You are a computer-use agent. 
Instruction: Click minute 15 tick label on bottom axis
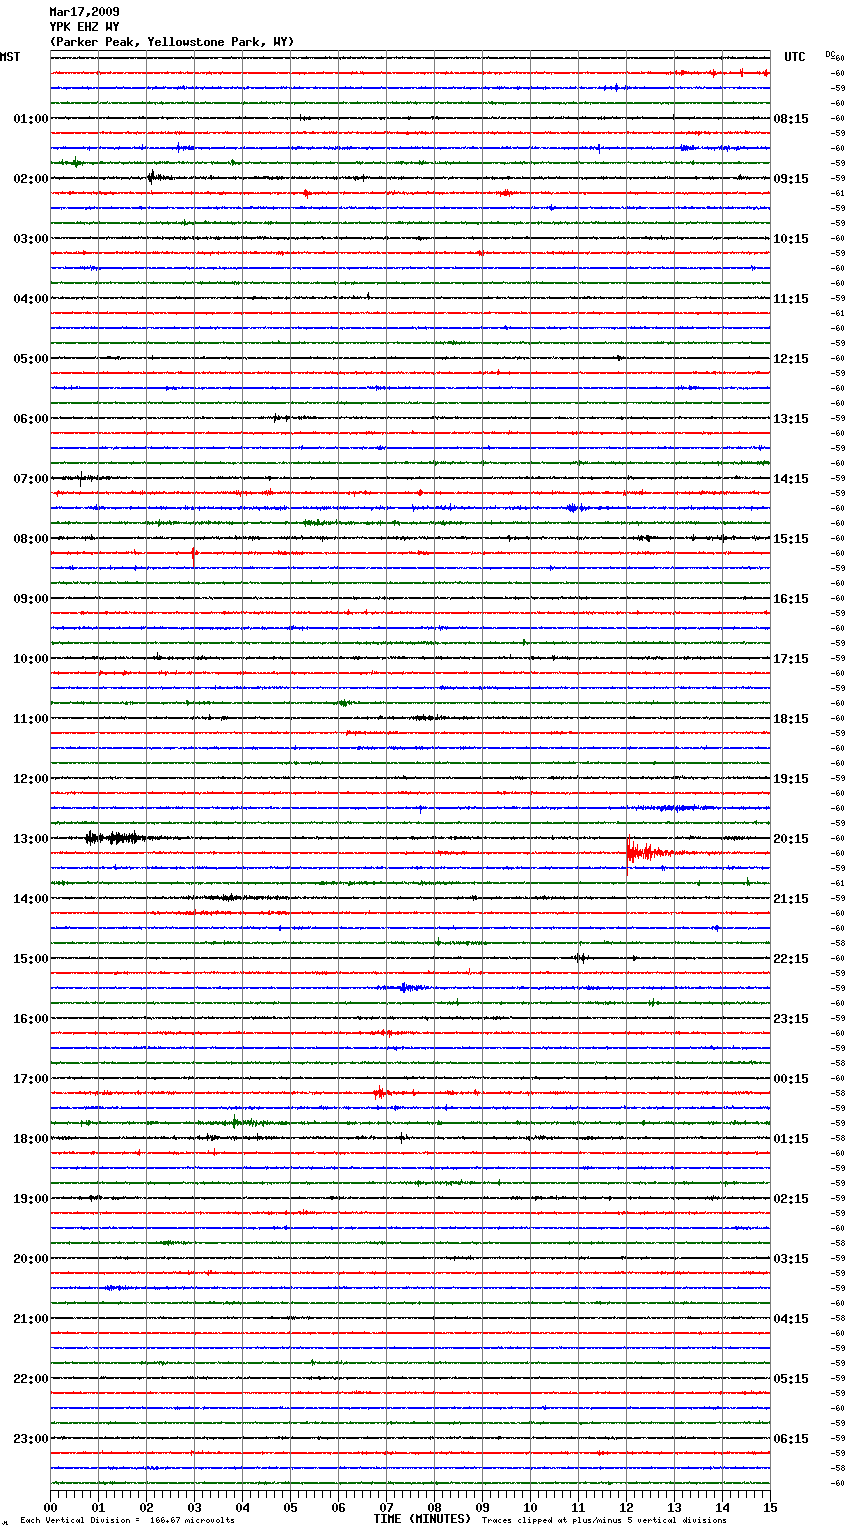(770, 1507)
